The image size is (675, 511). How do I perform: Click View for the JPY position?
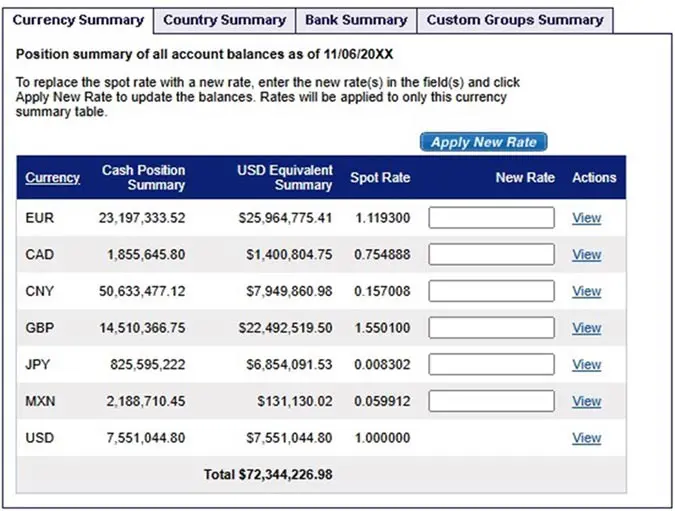tap(586, 365)
